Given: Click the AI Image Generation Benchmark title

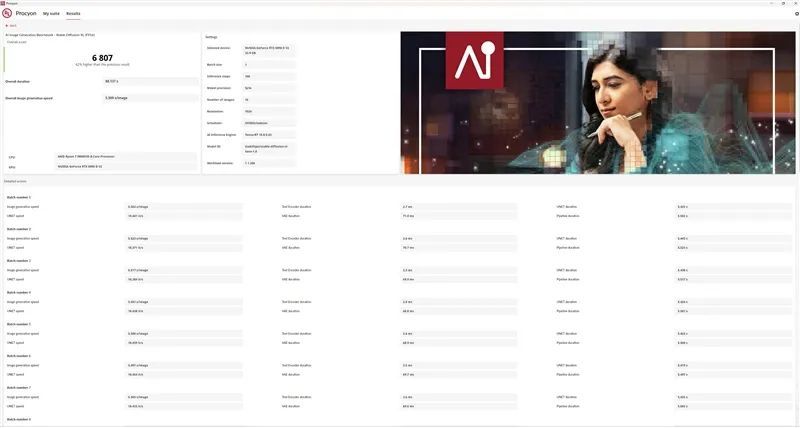Looking at the screenshot, I should tap(50, 35).
